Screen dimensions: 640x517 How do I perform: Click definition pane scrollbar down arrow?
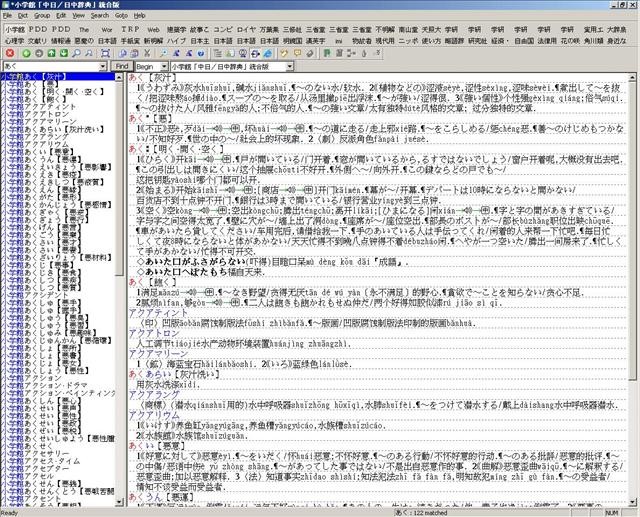point(632,502)
